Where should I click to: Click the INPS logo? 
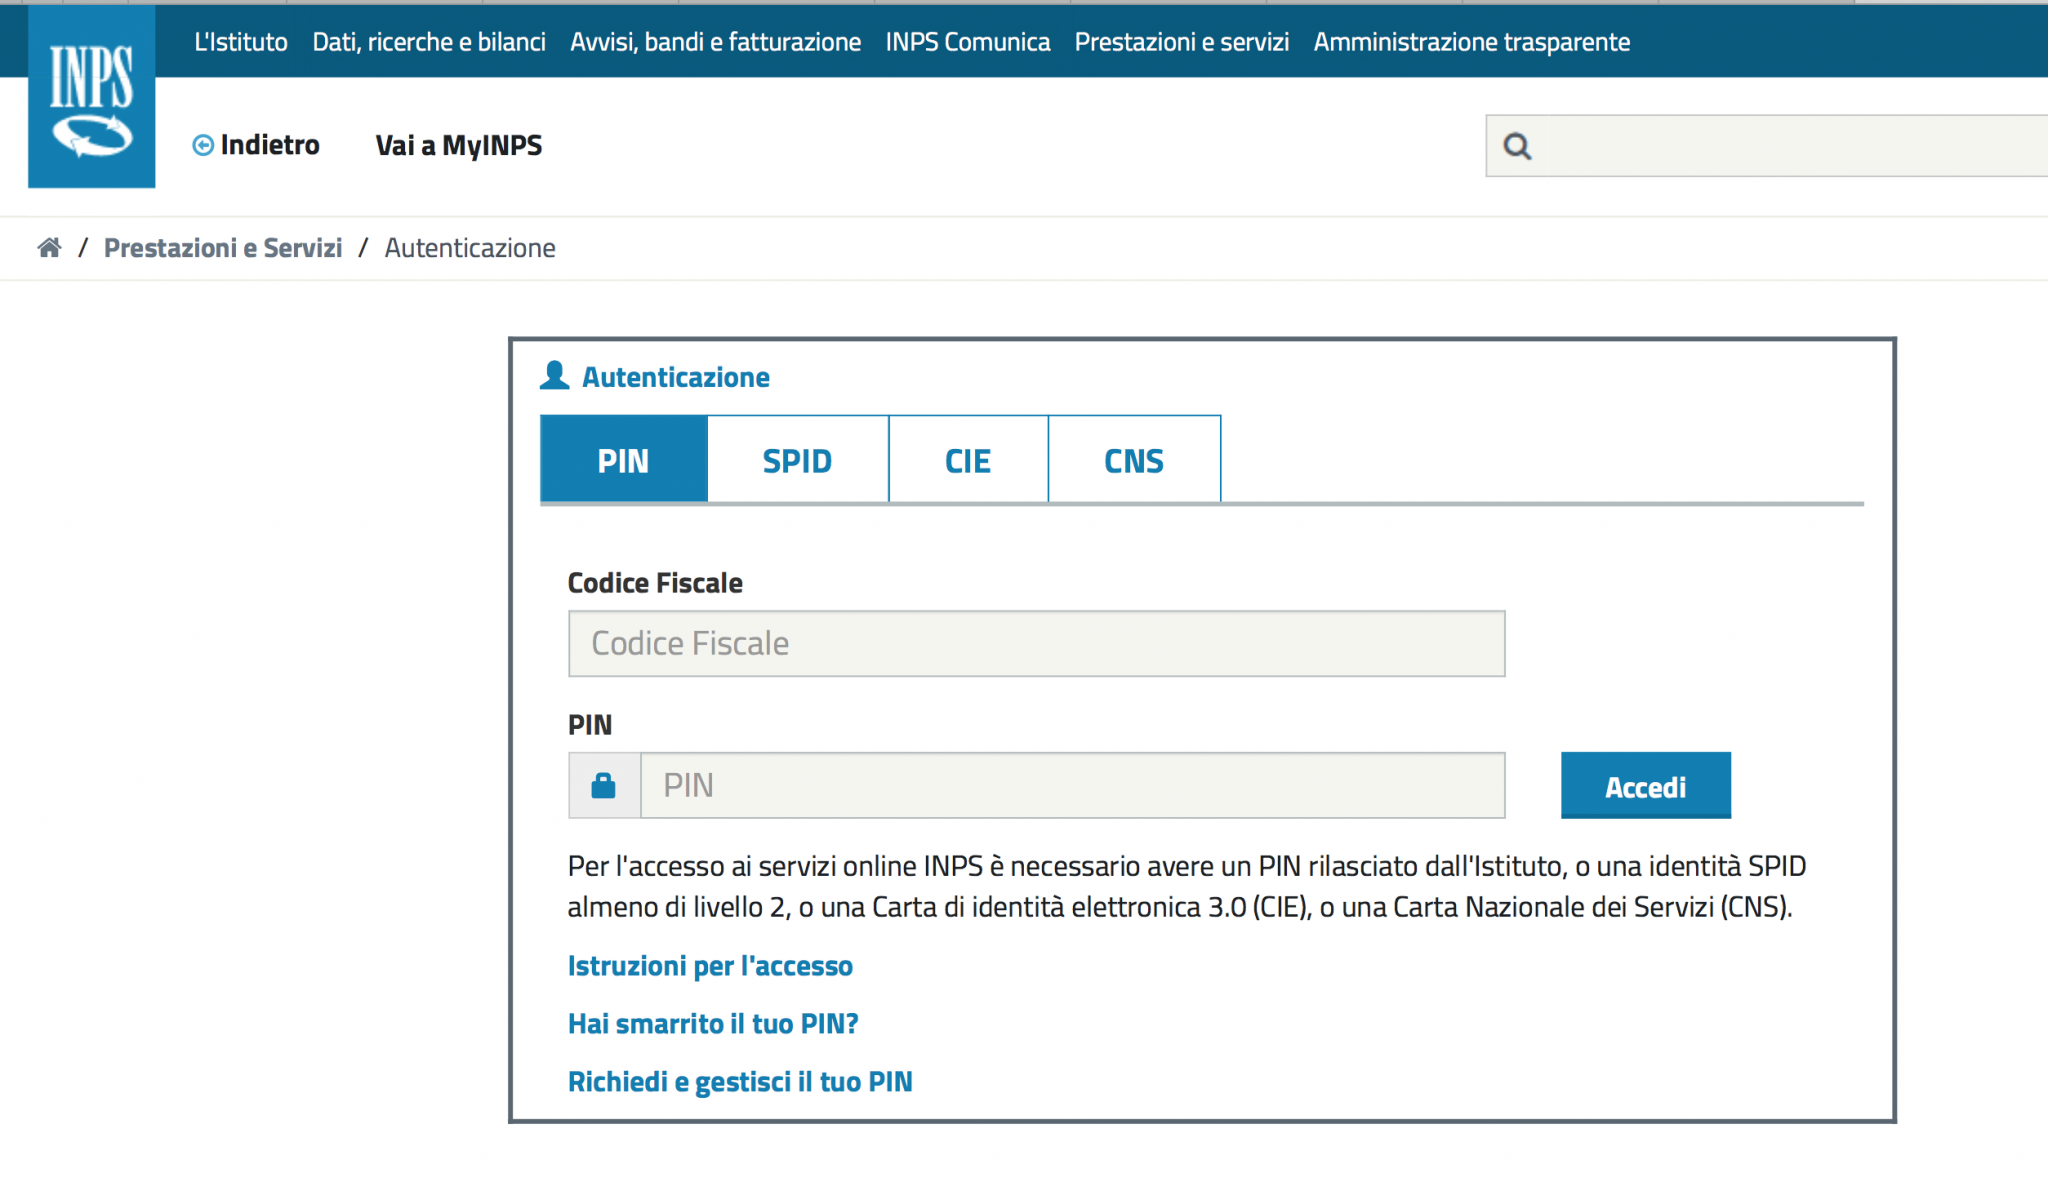91,95
